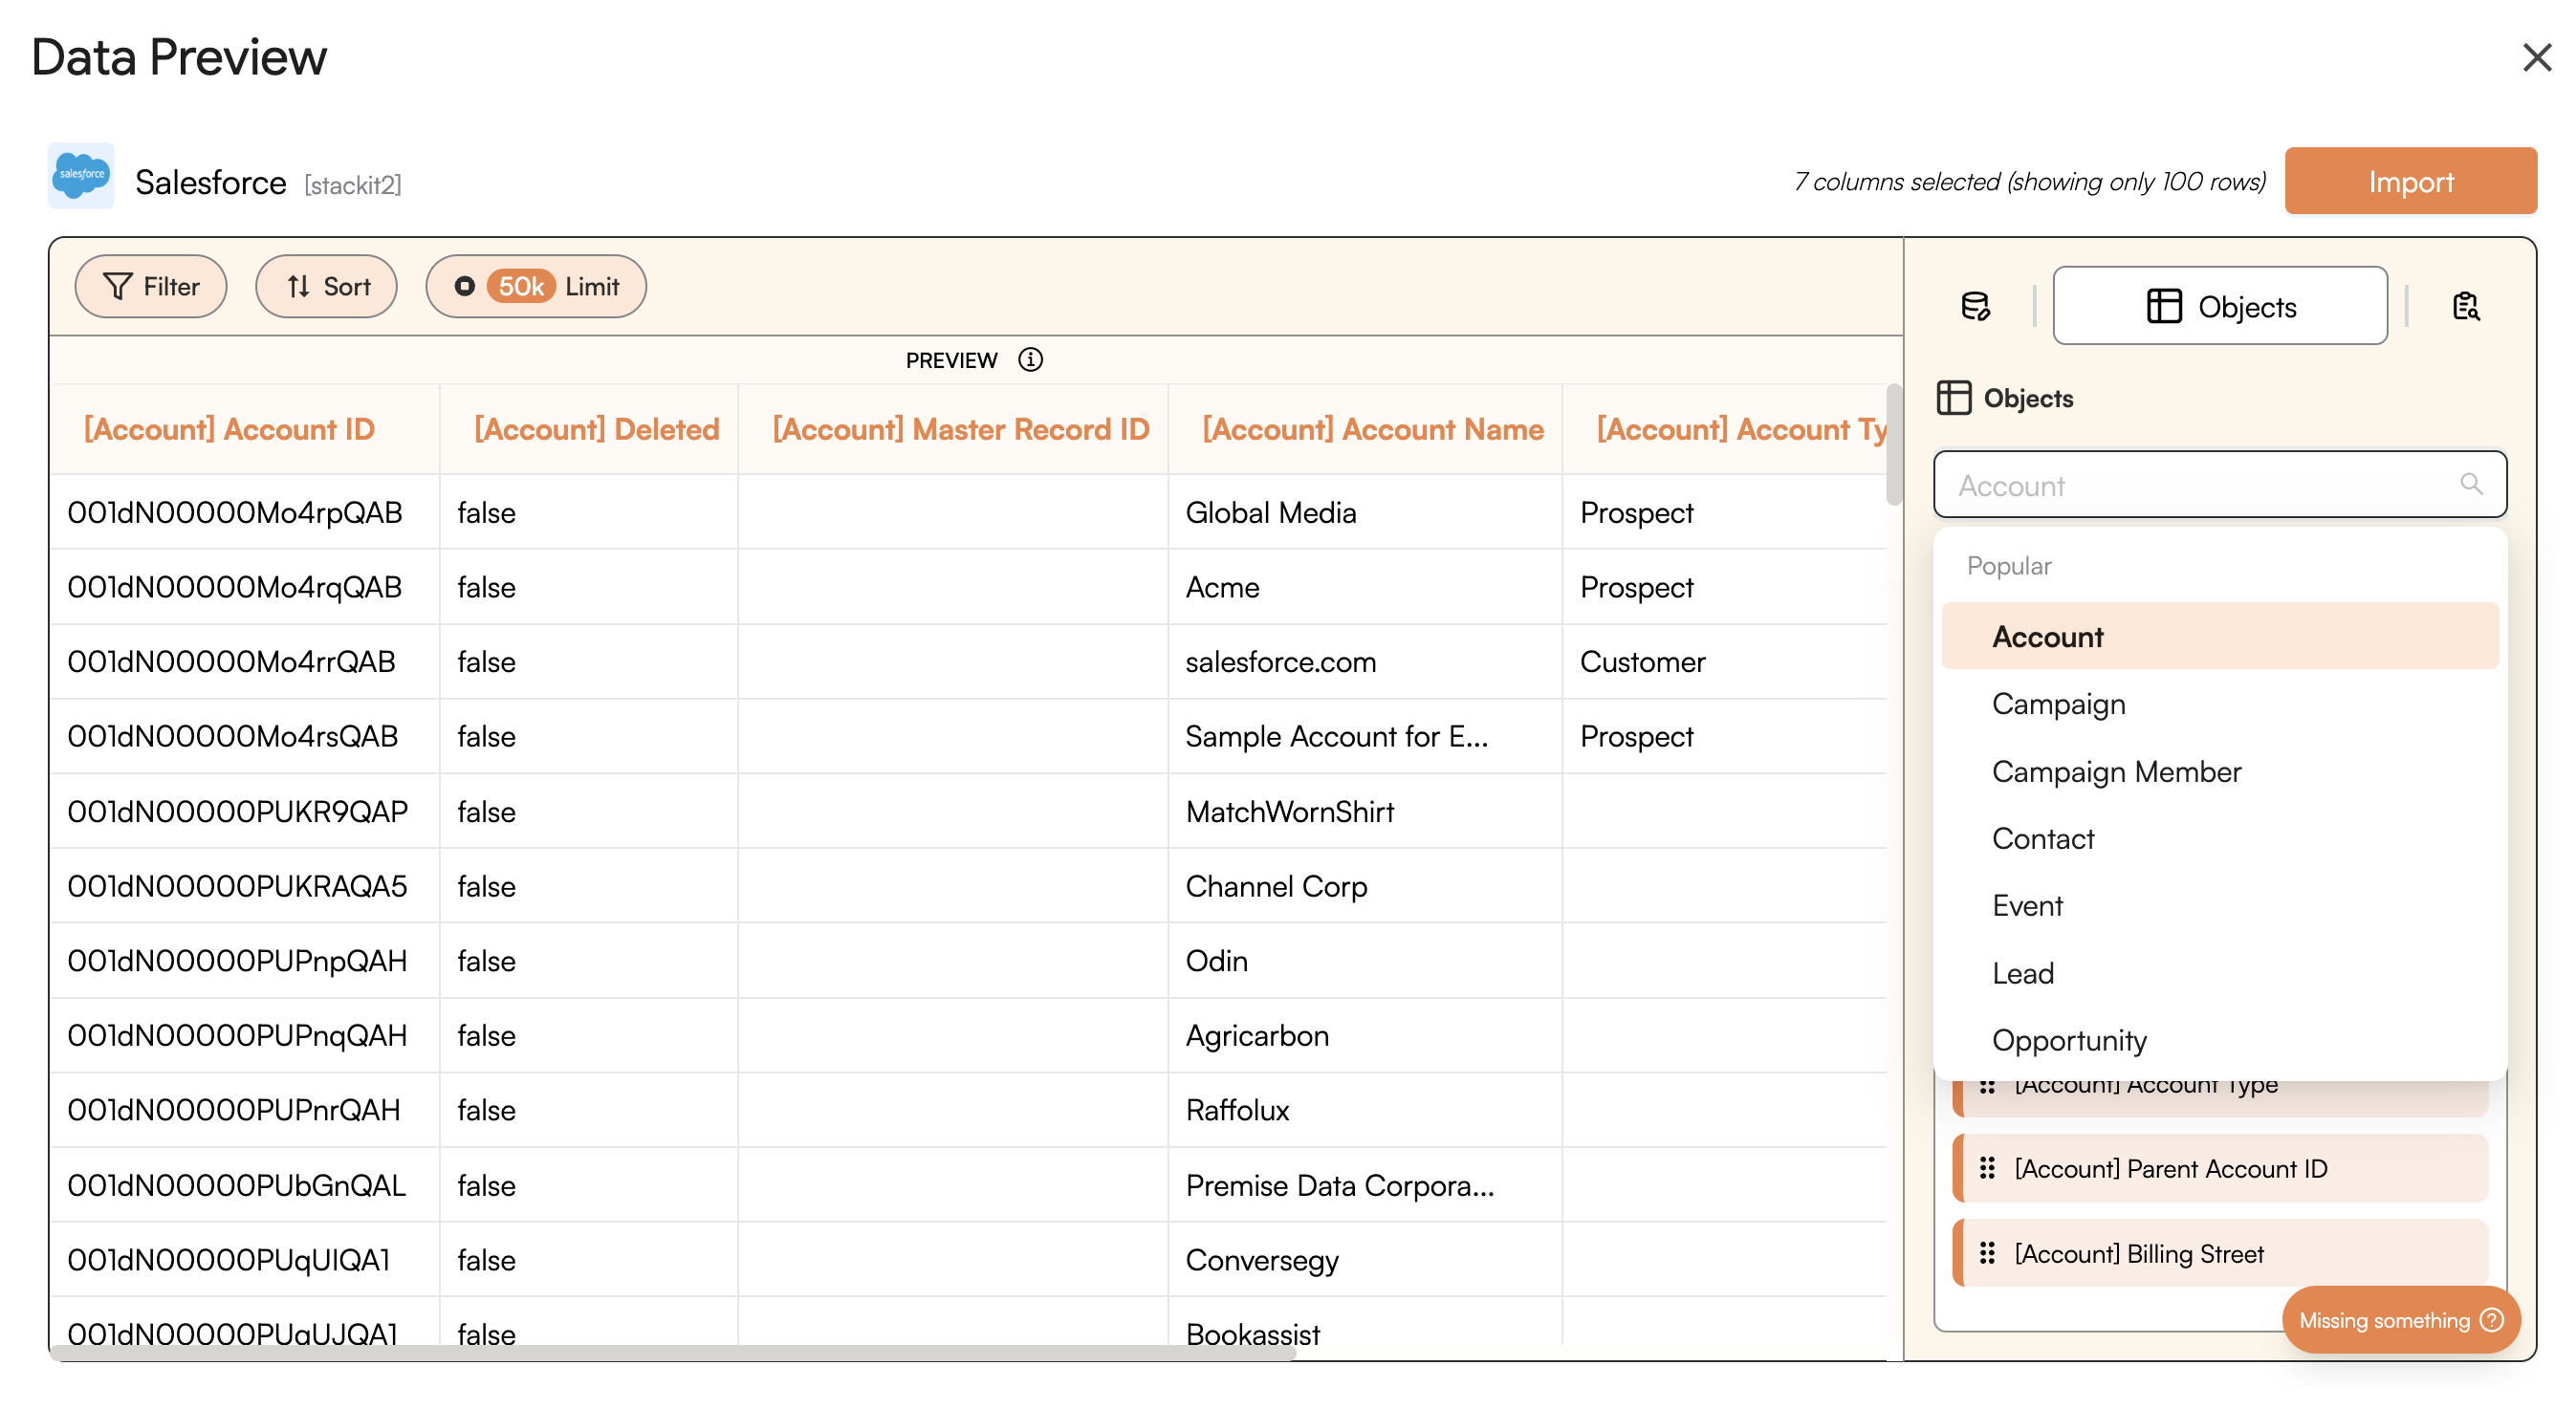Click the preview info icon
Image resolution: width=2576 pixels, height=1409 pixels.
(x=1030, y=359)
